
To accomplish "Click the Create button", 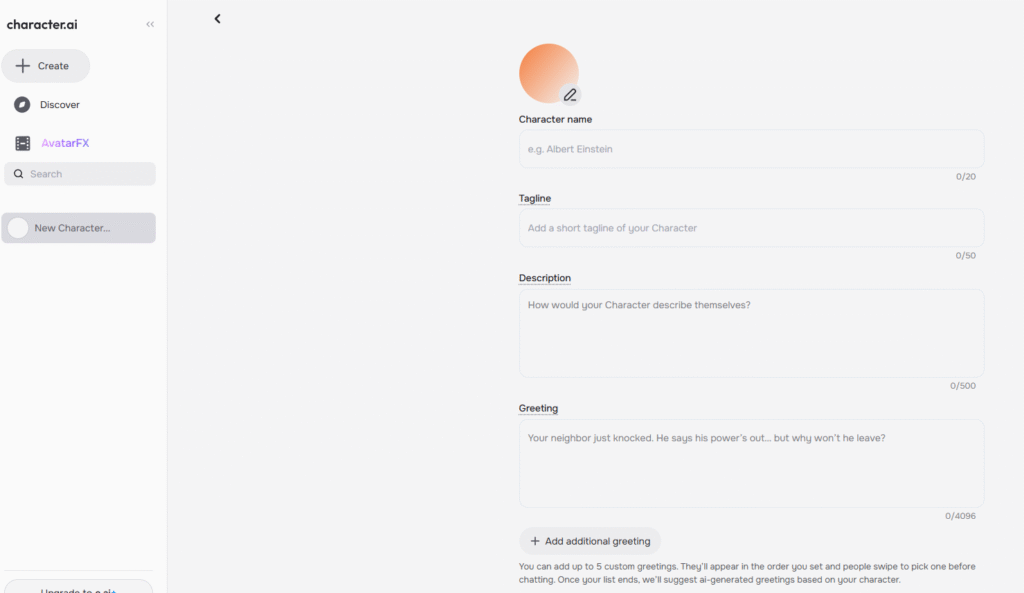I will tap(46, 66).
